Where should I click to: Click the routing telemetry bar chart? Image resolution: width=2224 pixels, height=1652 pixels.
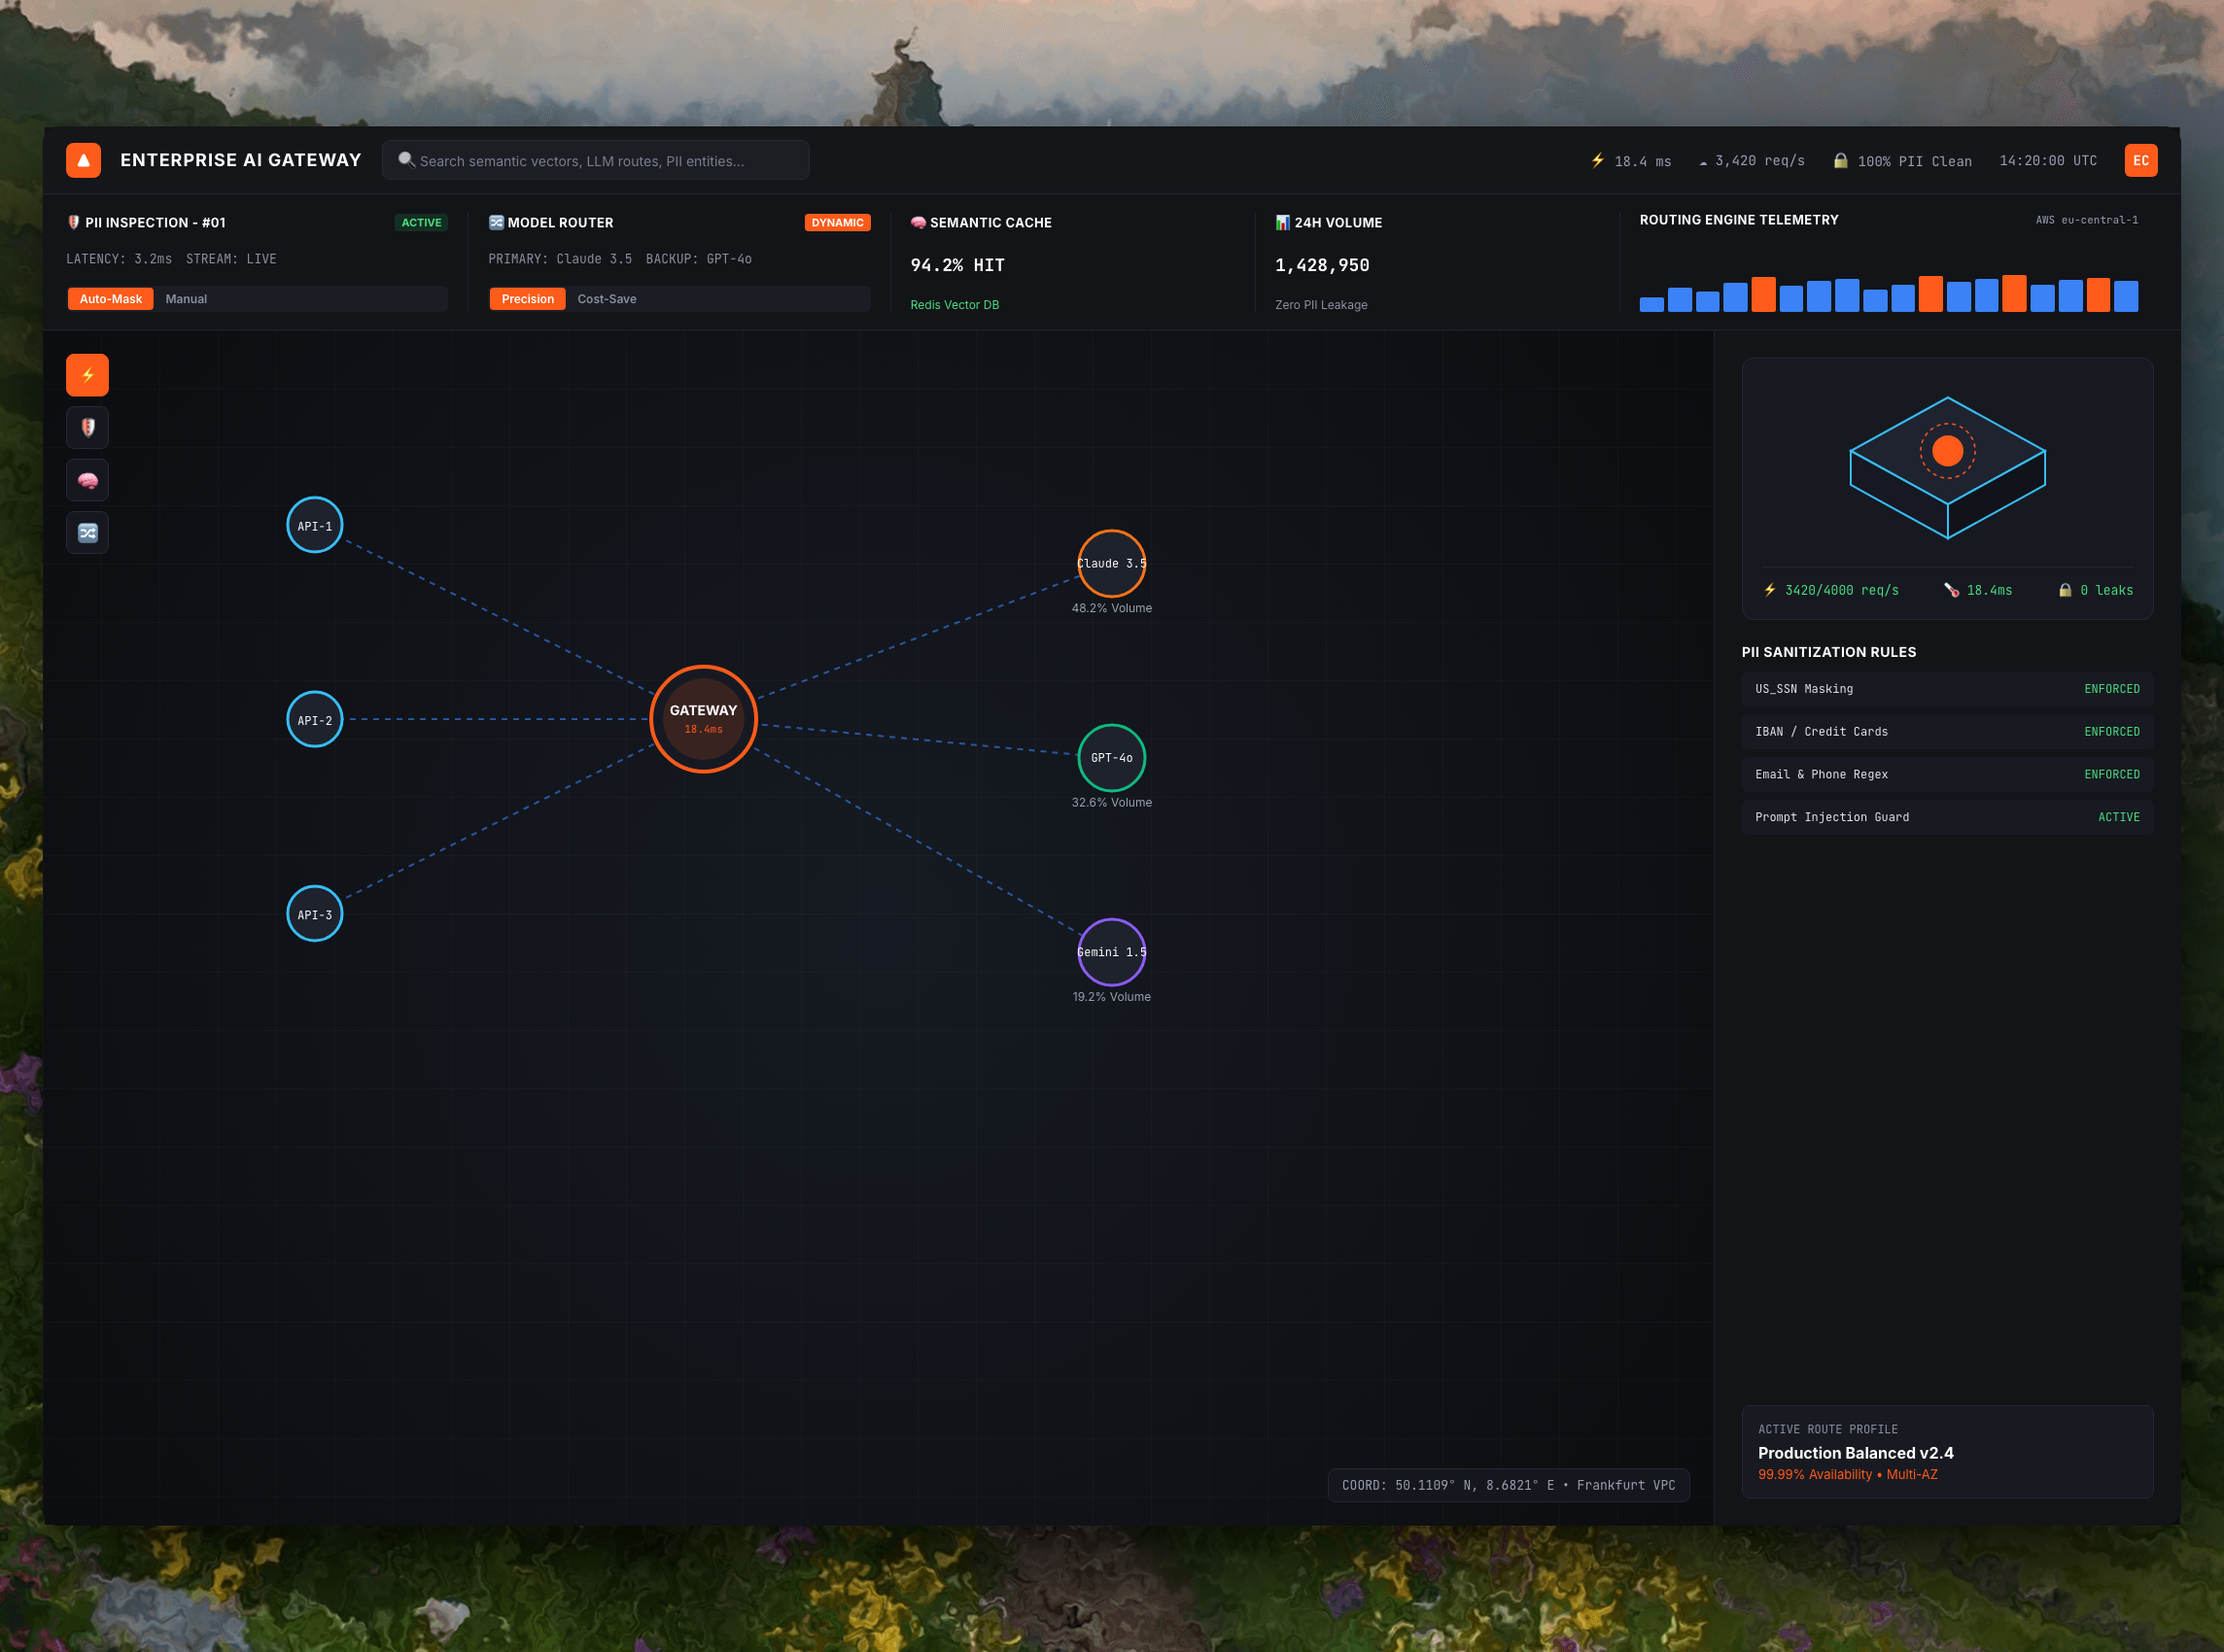tap(1888, 294)
